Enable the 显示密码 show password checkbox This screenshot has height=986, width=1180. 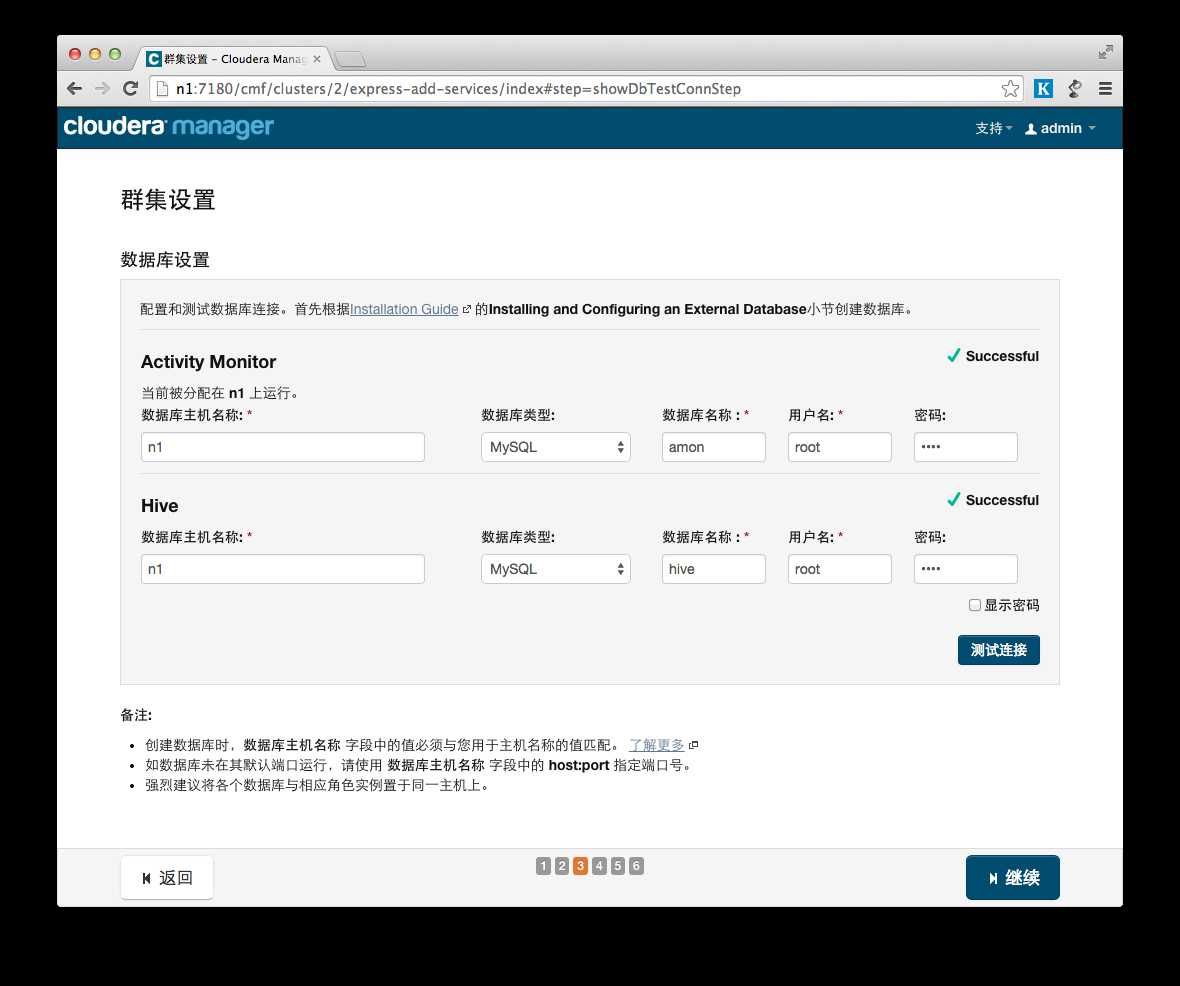click(975, 605)
